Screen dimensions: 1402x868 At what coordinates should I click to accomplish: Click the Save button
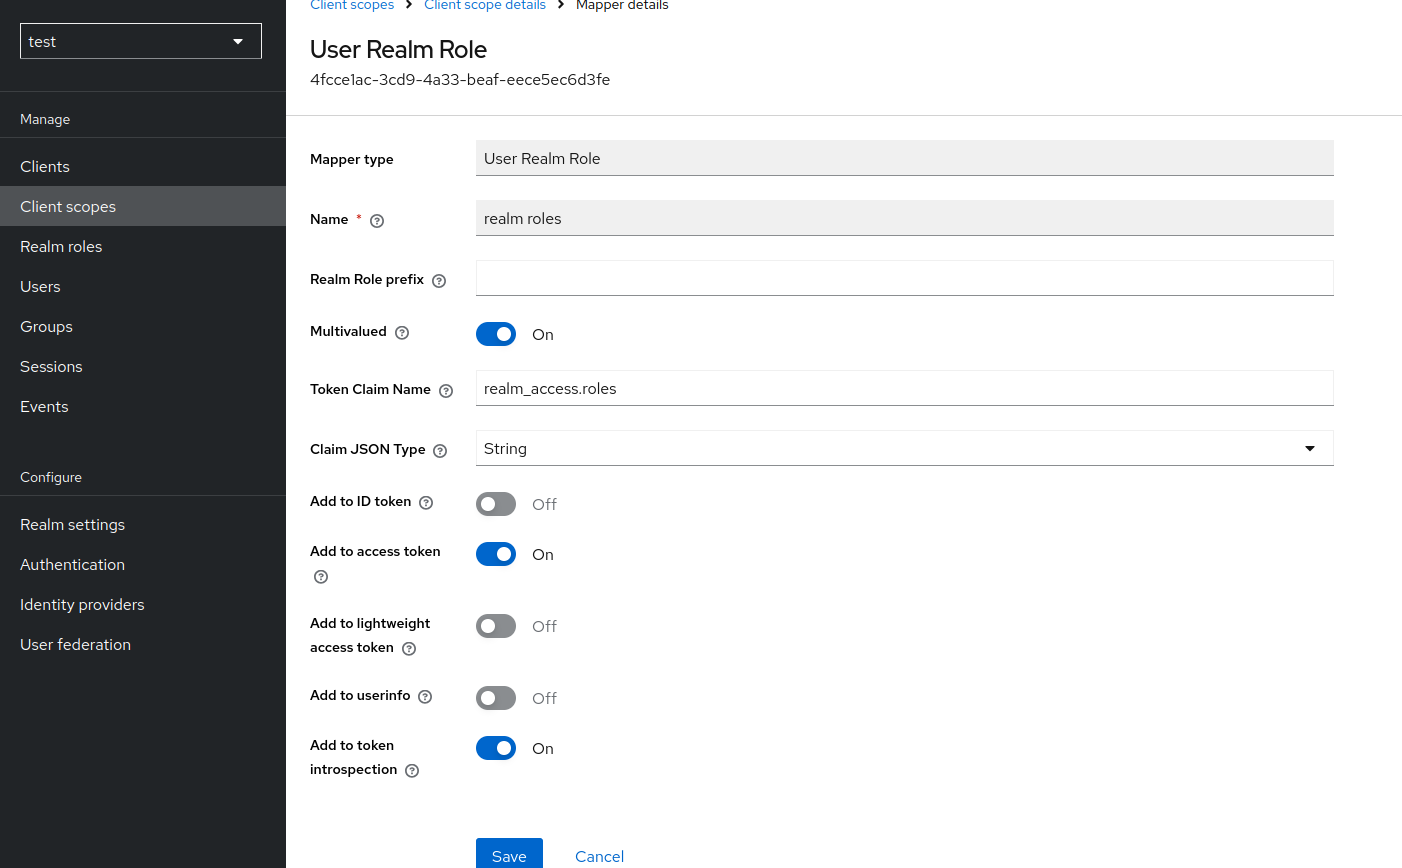[509, 855]
